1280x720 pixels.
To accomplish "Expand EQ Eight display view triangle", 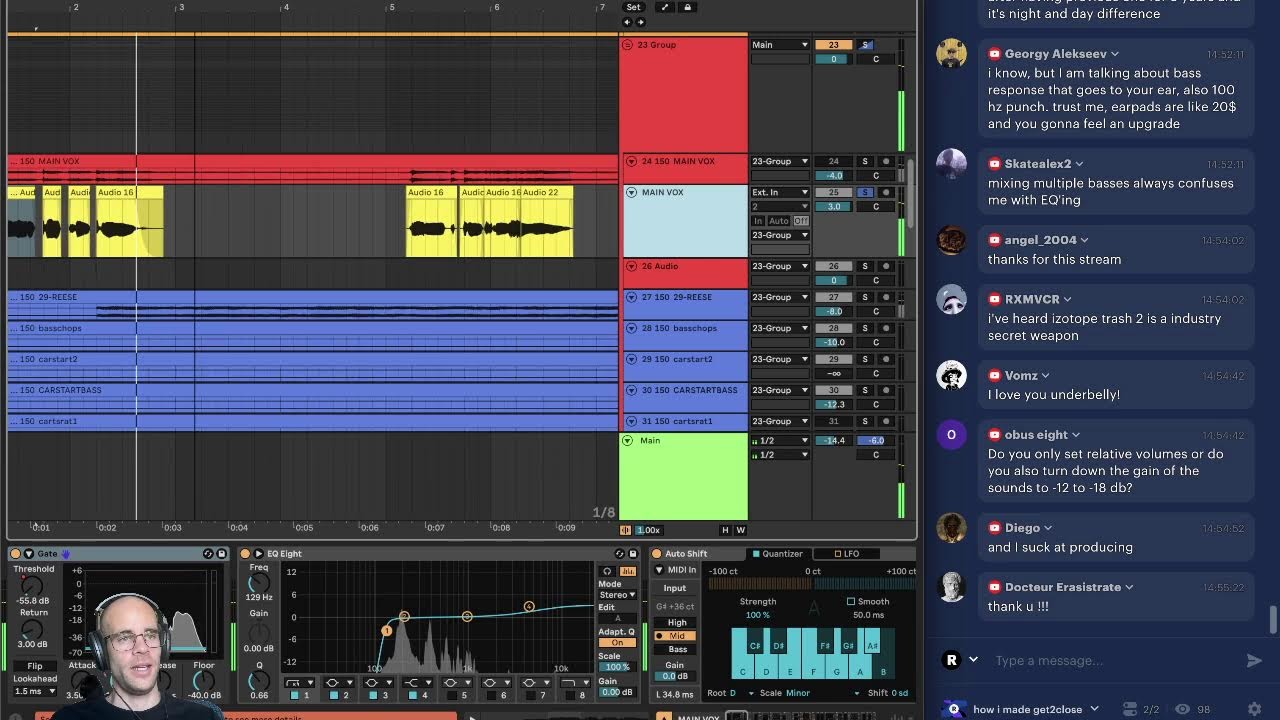I will 259,554.
